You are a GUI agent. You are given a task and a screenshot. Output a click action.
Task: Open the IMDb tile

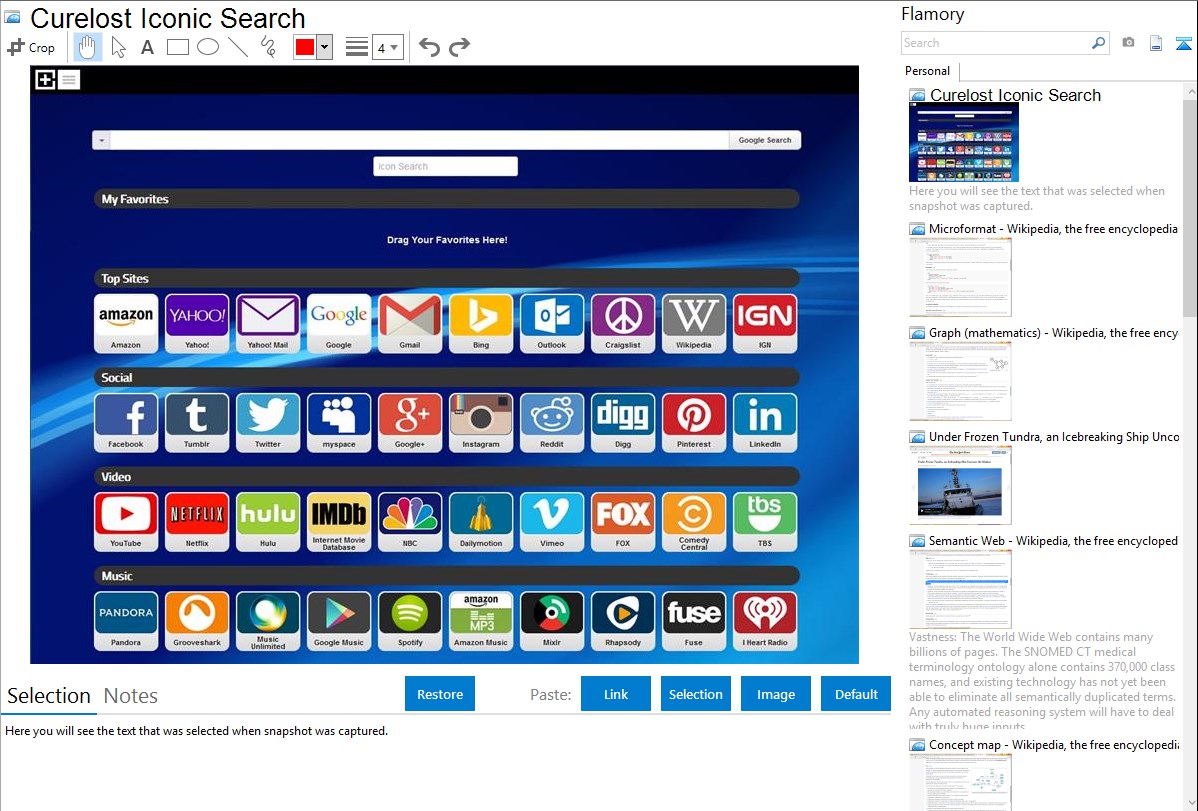click(x=338, y=522)
